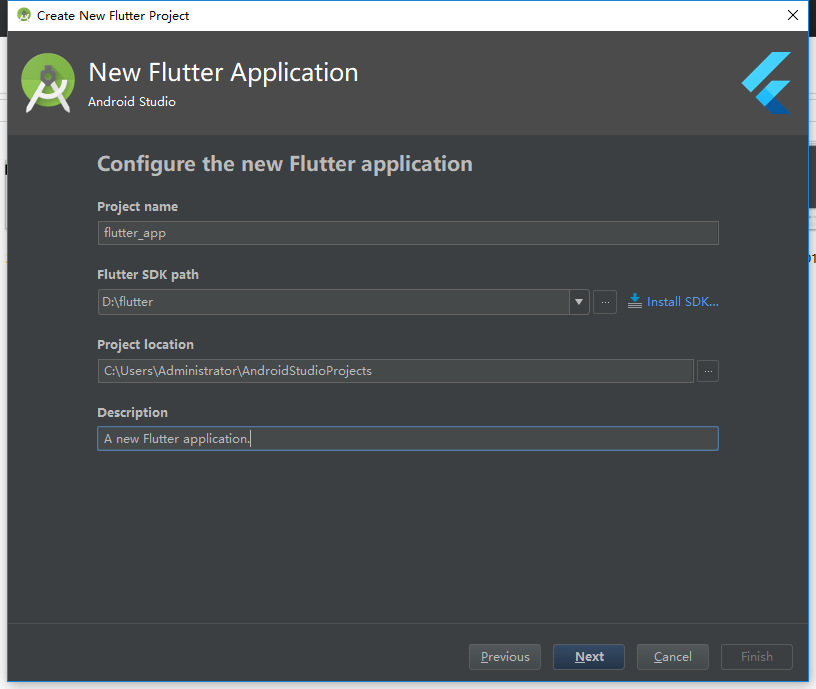Click the Description text field
The image size is (816, 689).
tap(408, 439)
